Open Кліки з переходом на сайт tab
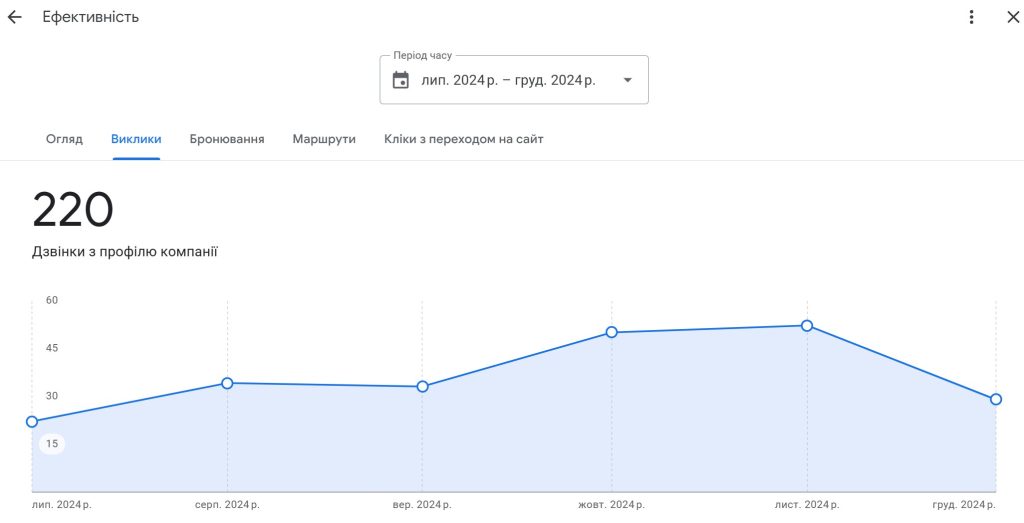 pos(464,139)
